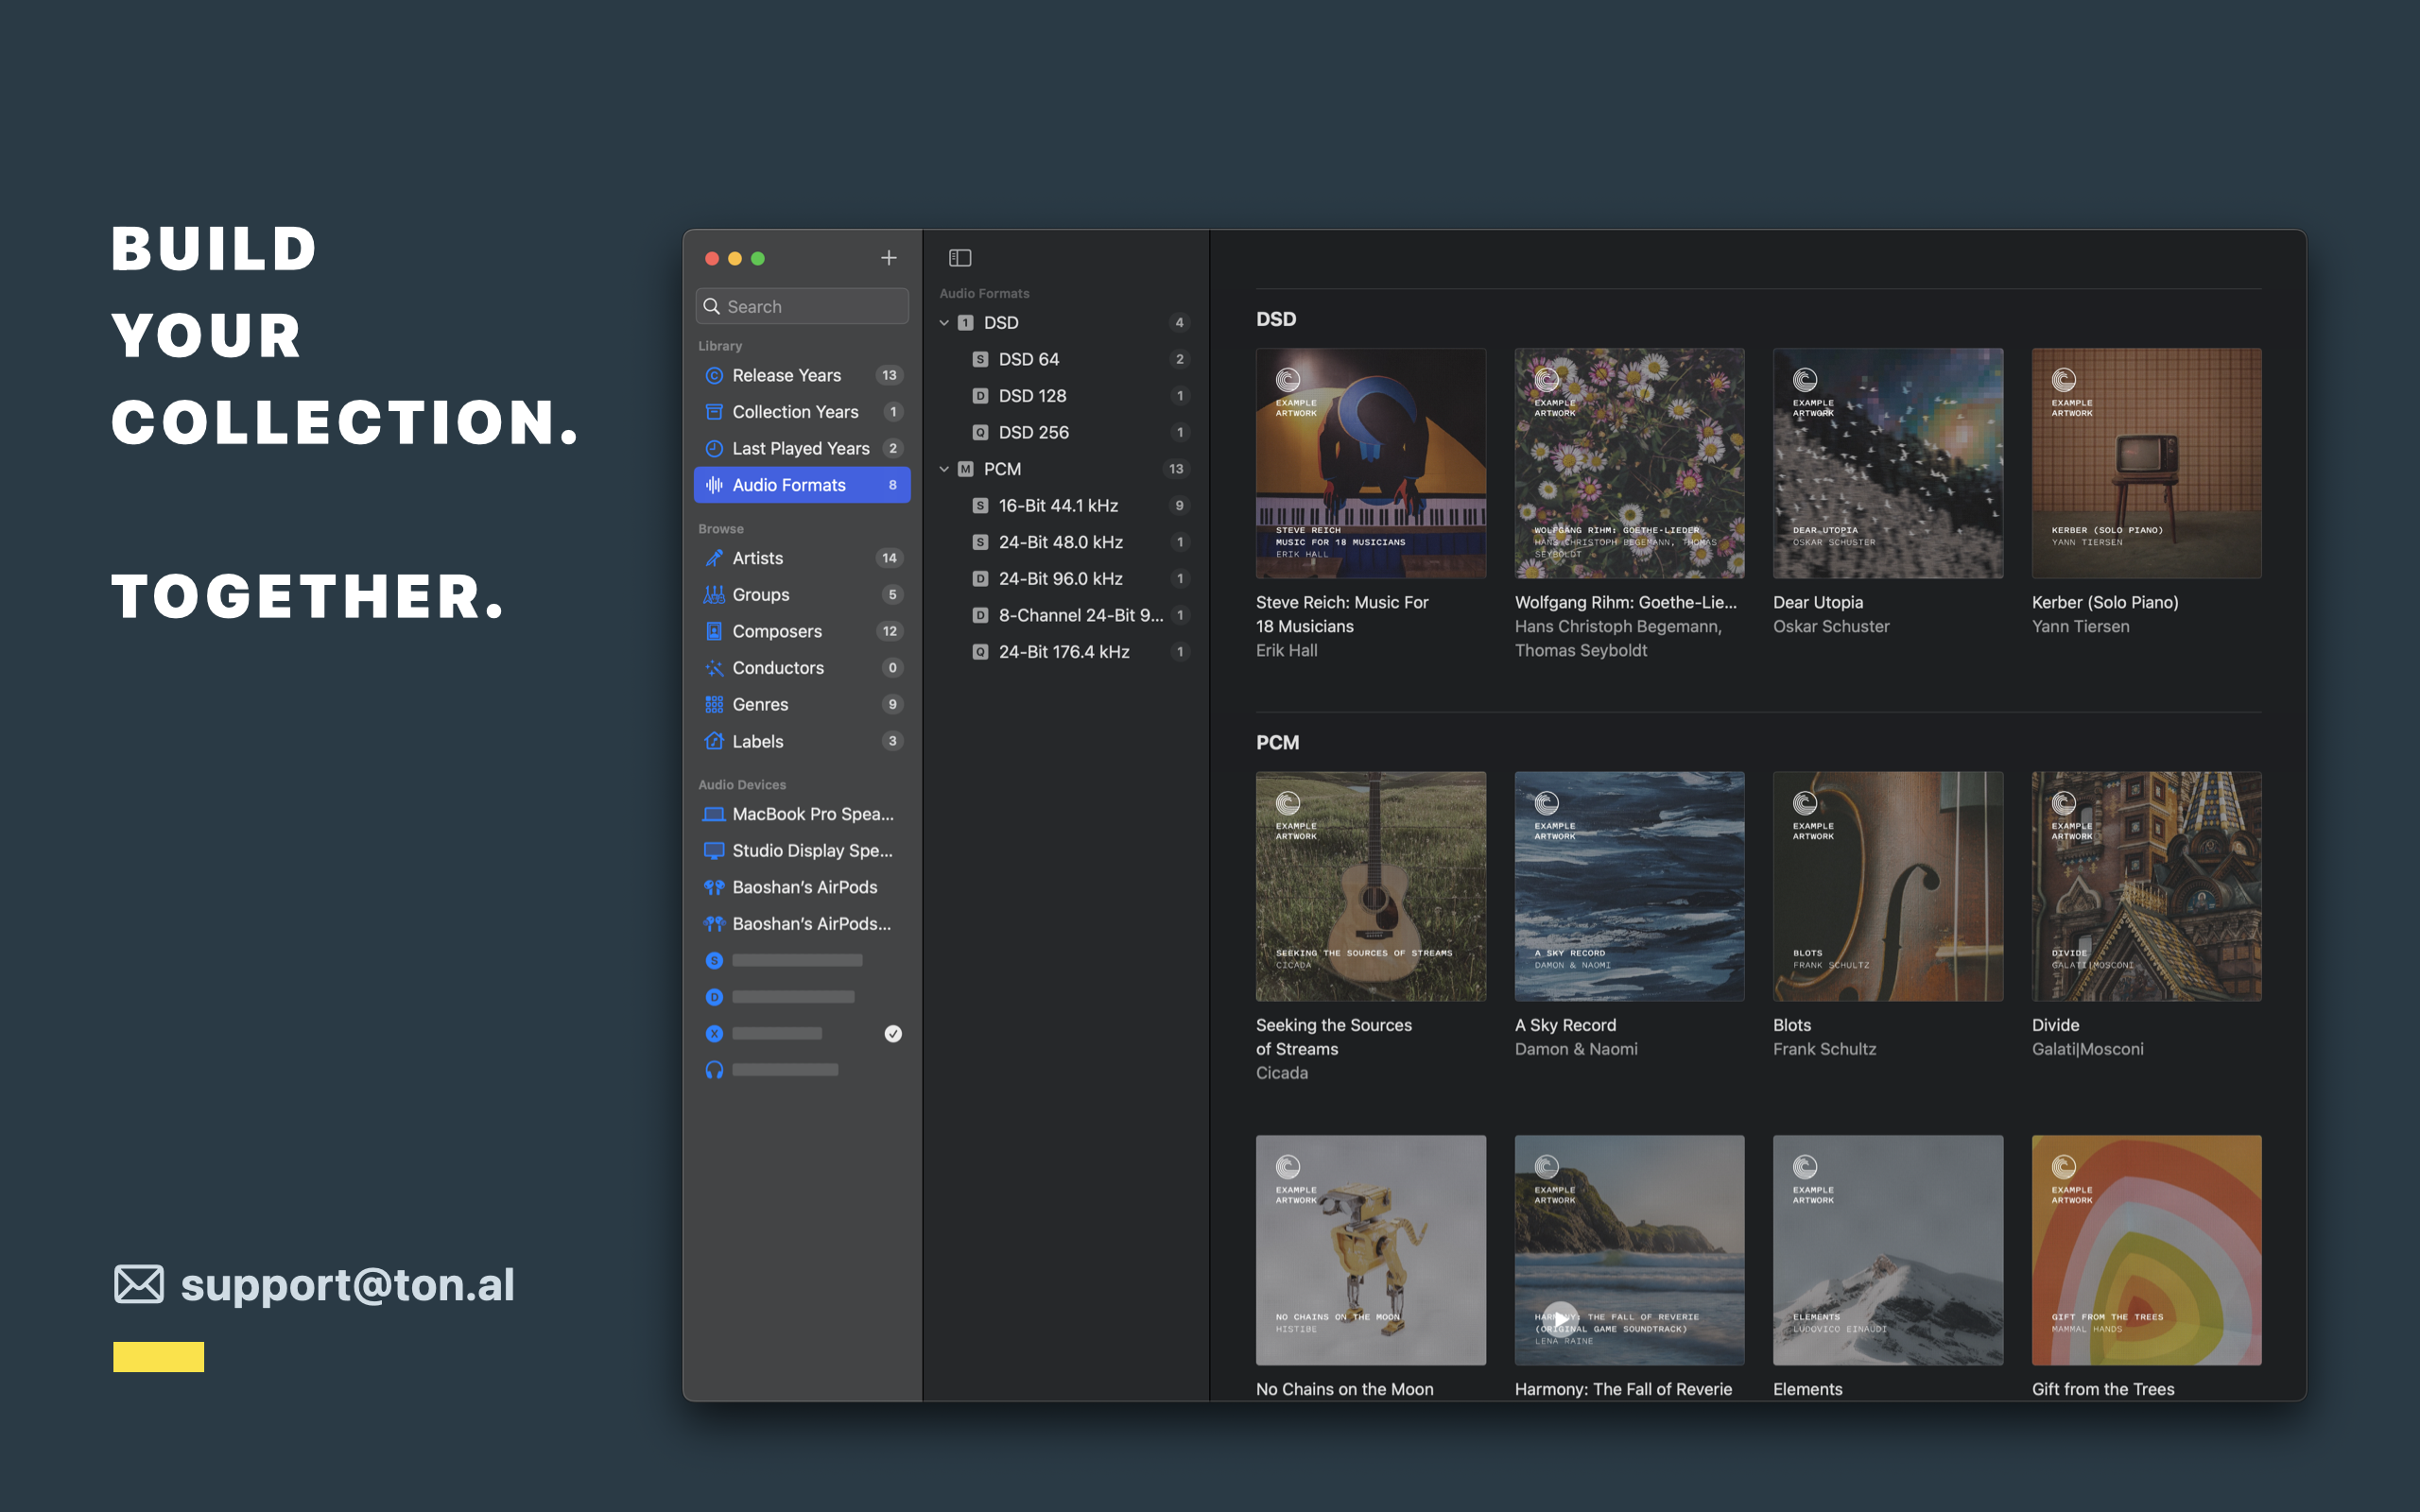Select 16-Bit 44.1 kHz format
Viewport: 2420px width, 1512px height.
pyautogui.click(x=1066, y=506)
